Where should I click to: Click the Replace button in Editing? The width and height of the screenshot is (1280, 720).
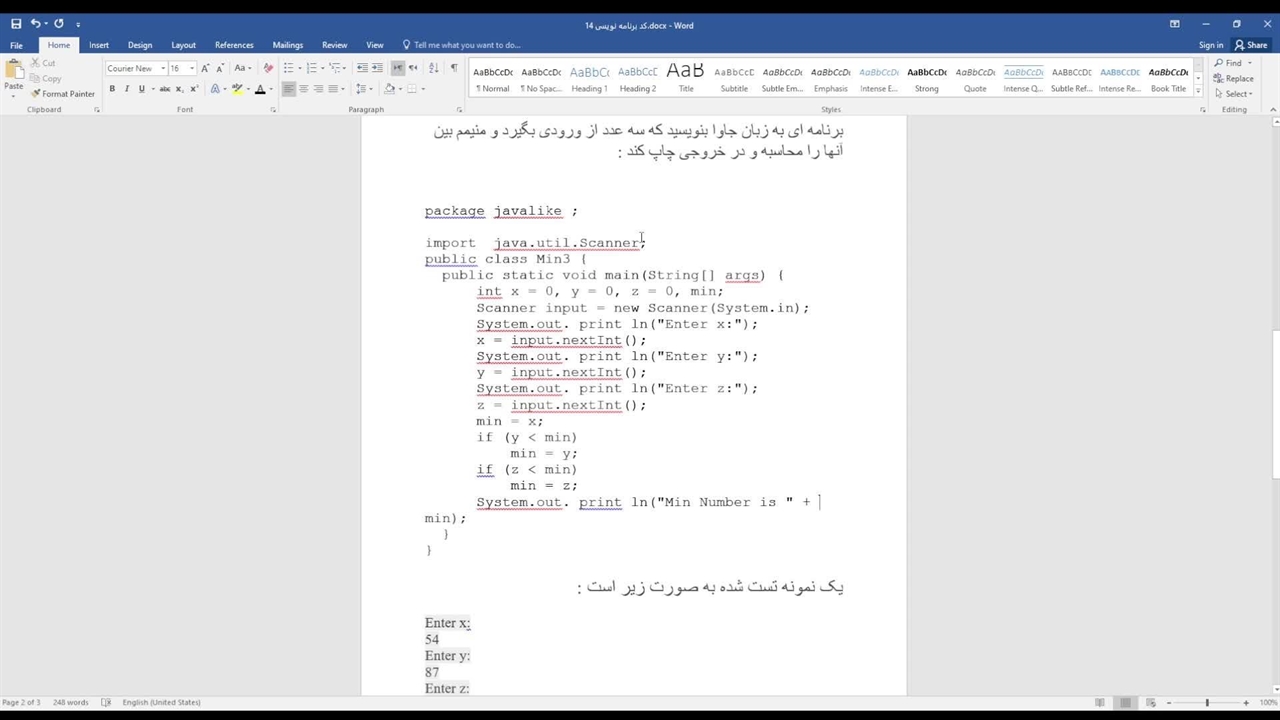[1234, 78]
